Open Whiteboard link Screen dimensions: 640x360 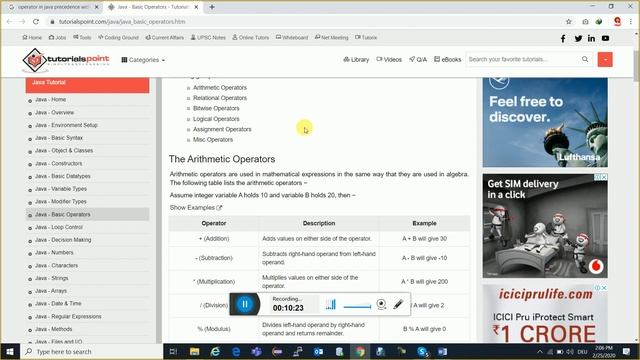pyautogui.click(x=292, y=38)
